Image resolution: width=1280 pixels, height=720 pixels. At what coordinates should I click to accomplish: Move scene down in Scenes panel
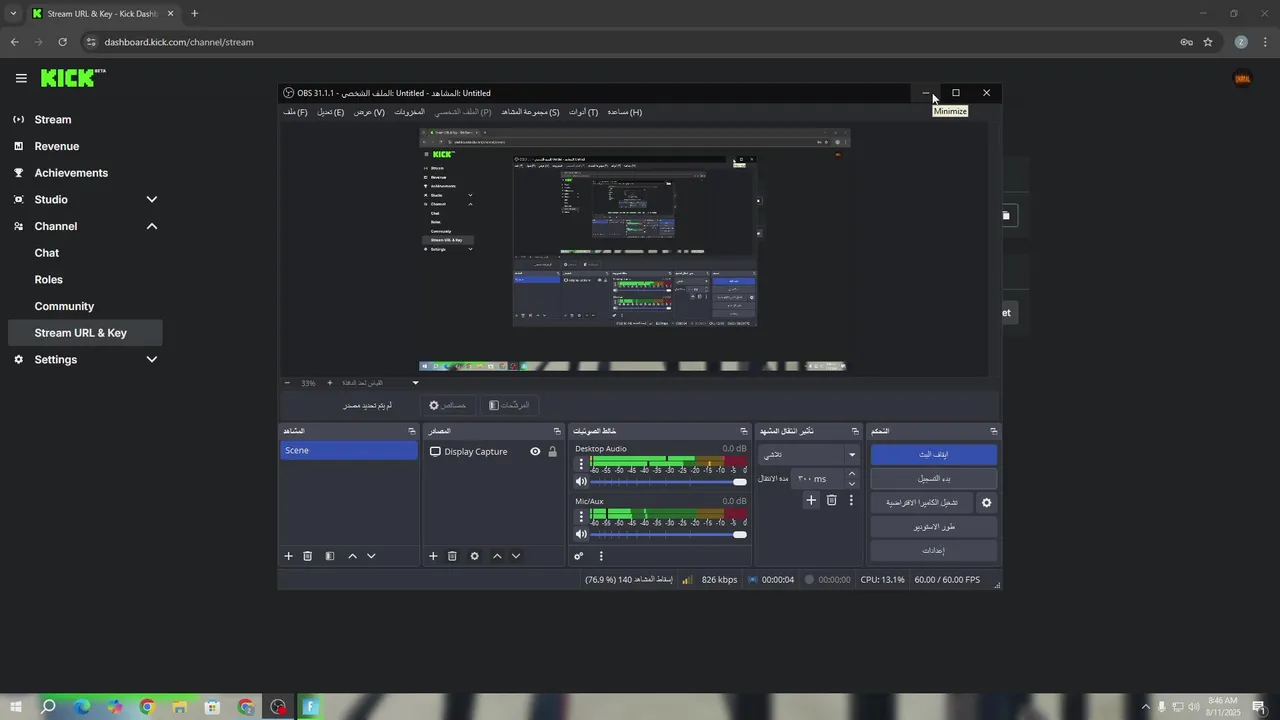[x=371, y=556]
